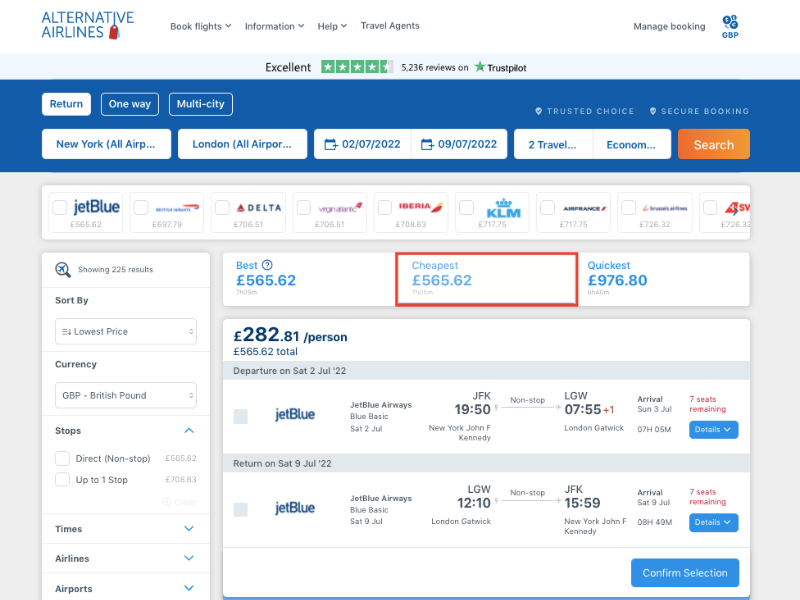Open the Book flights dropdown menu
The height and width of the screenshot is (600, 800).
point(201,26)
